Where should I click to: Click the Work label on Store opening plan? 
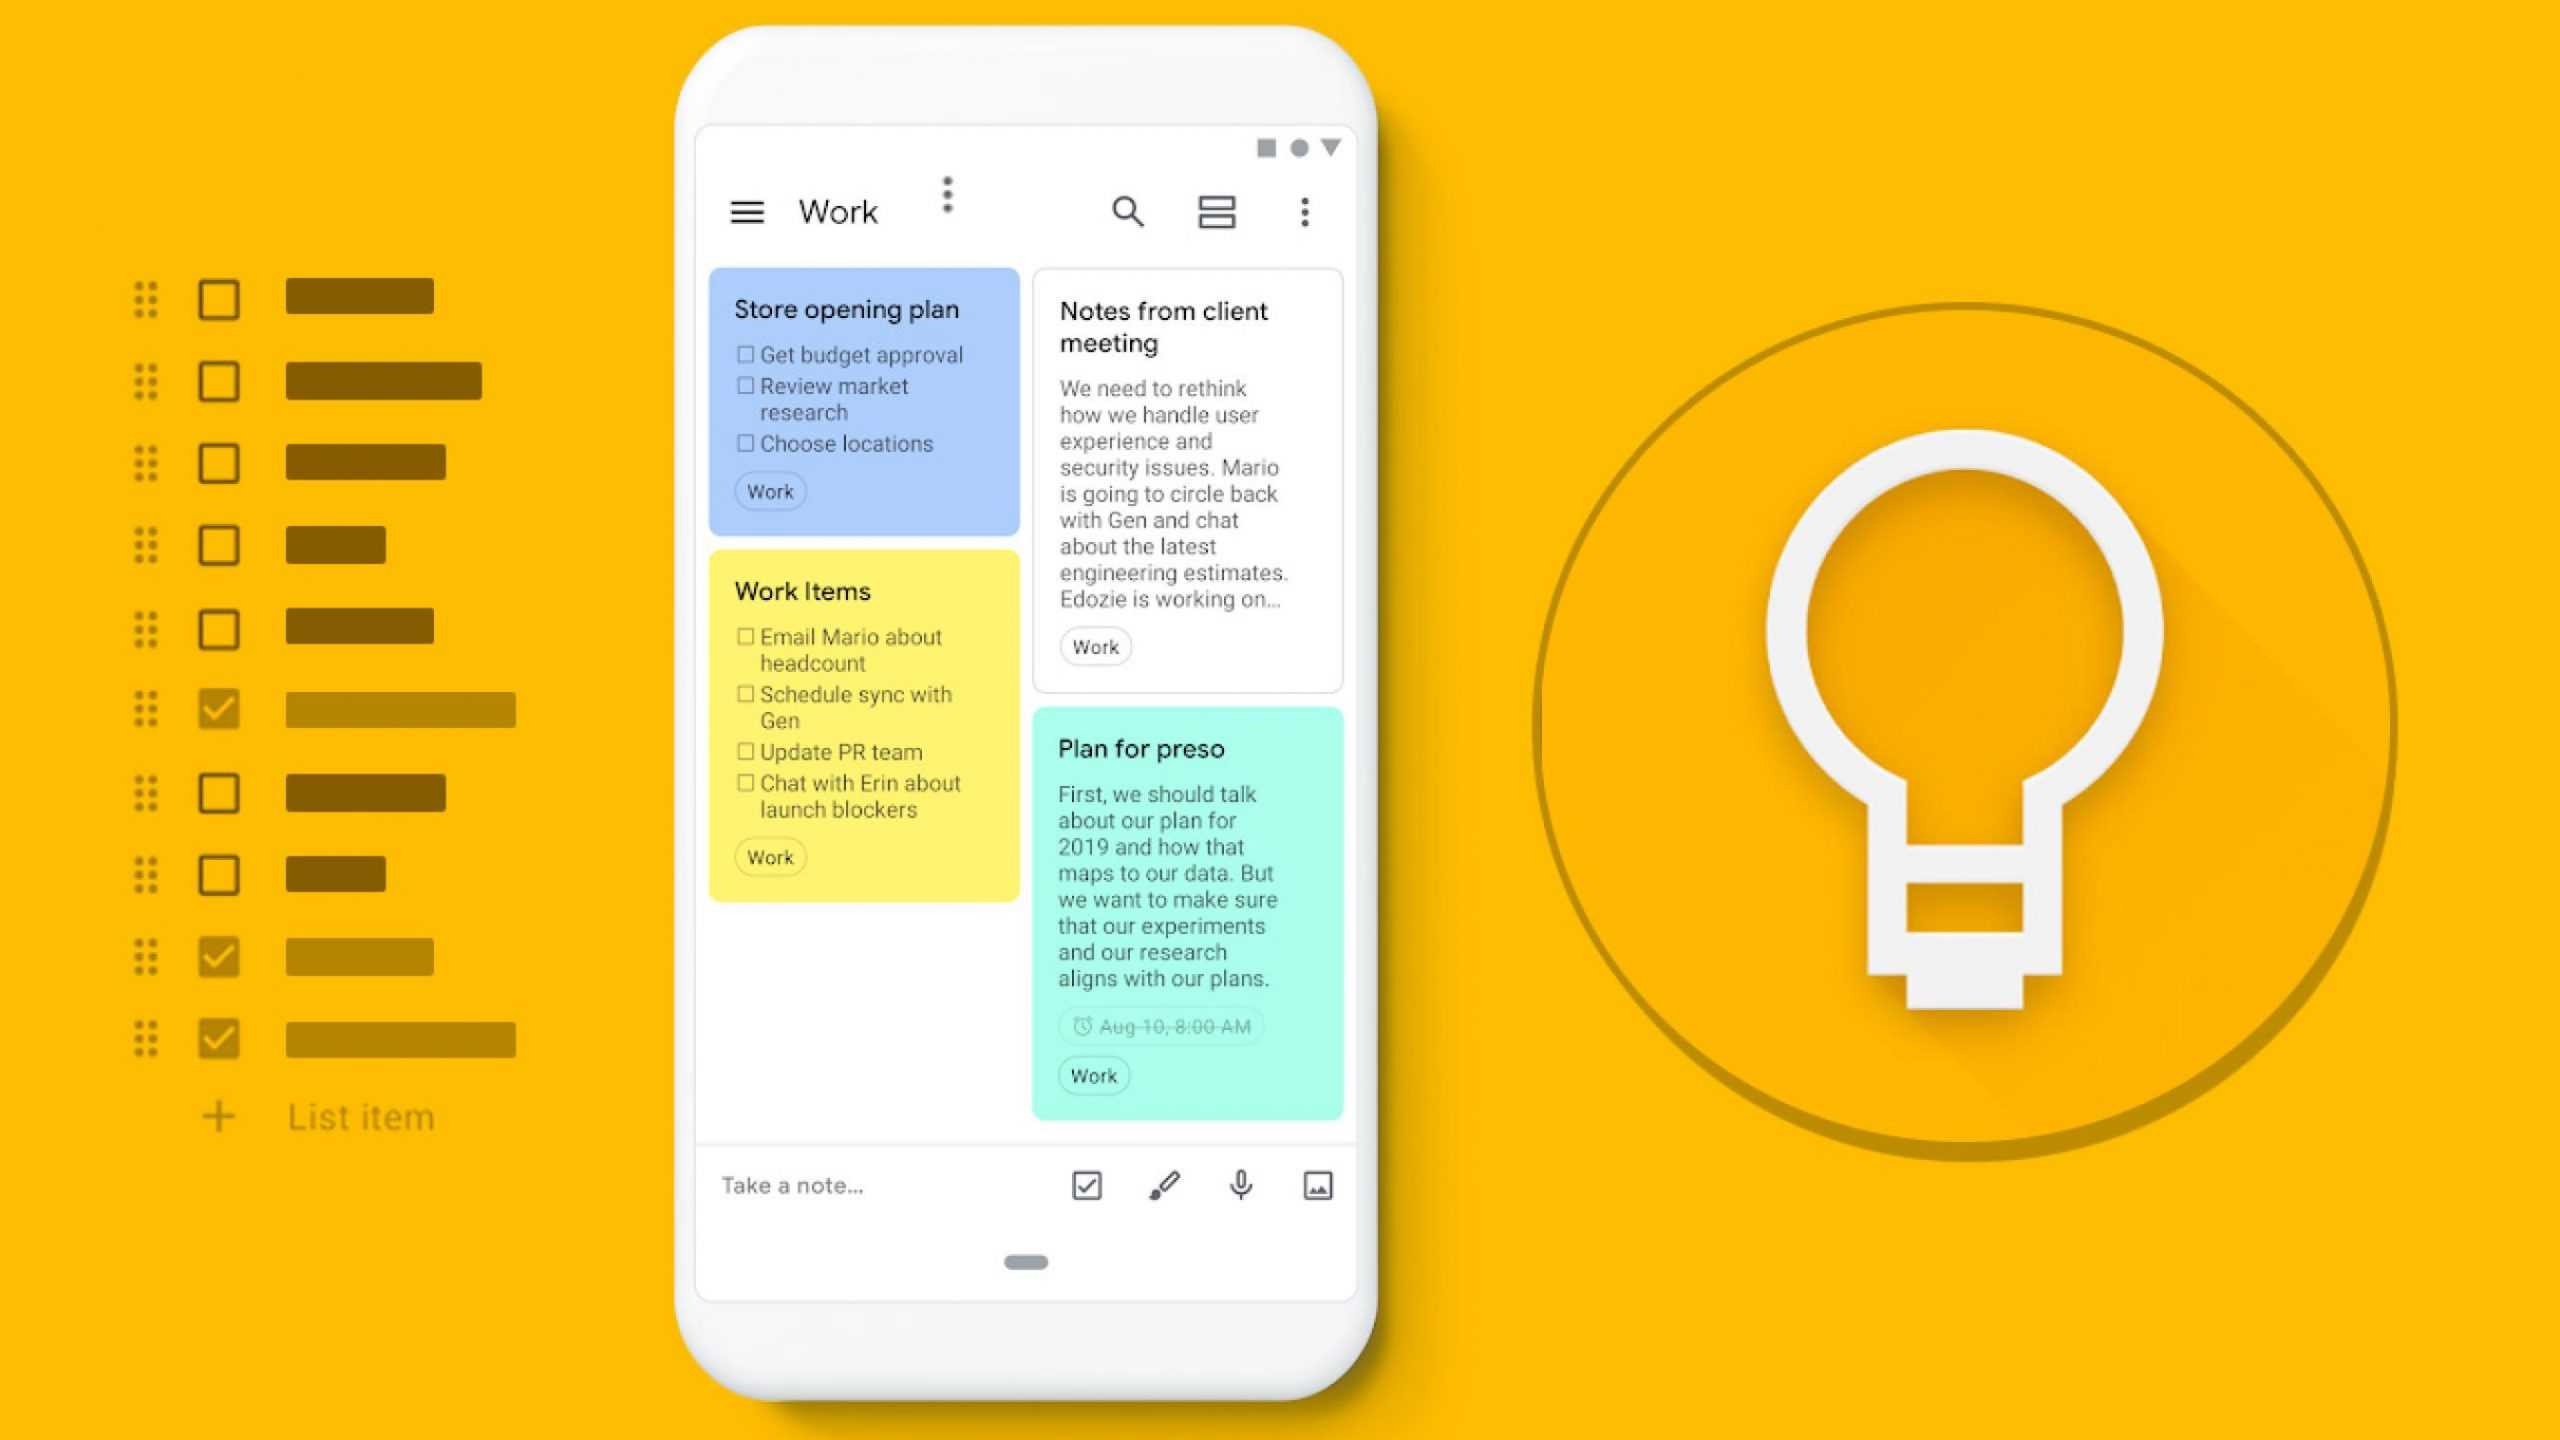(x=768, y=491)
